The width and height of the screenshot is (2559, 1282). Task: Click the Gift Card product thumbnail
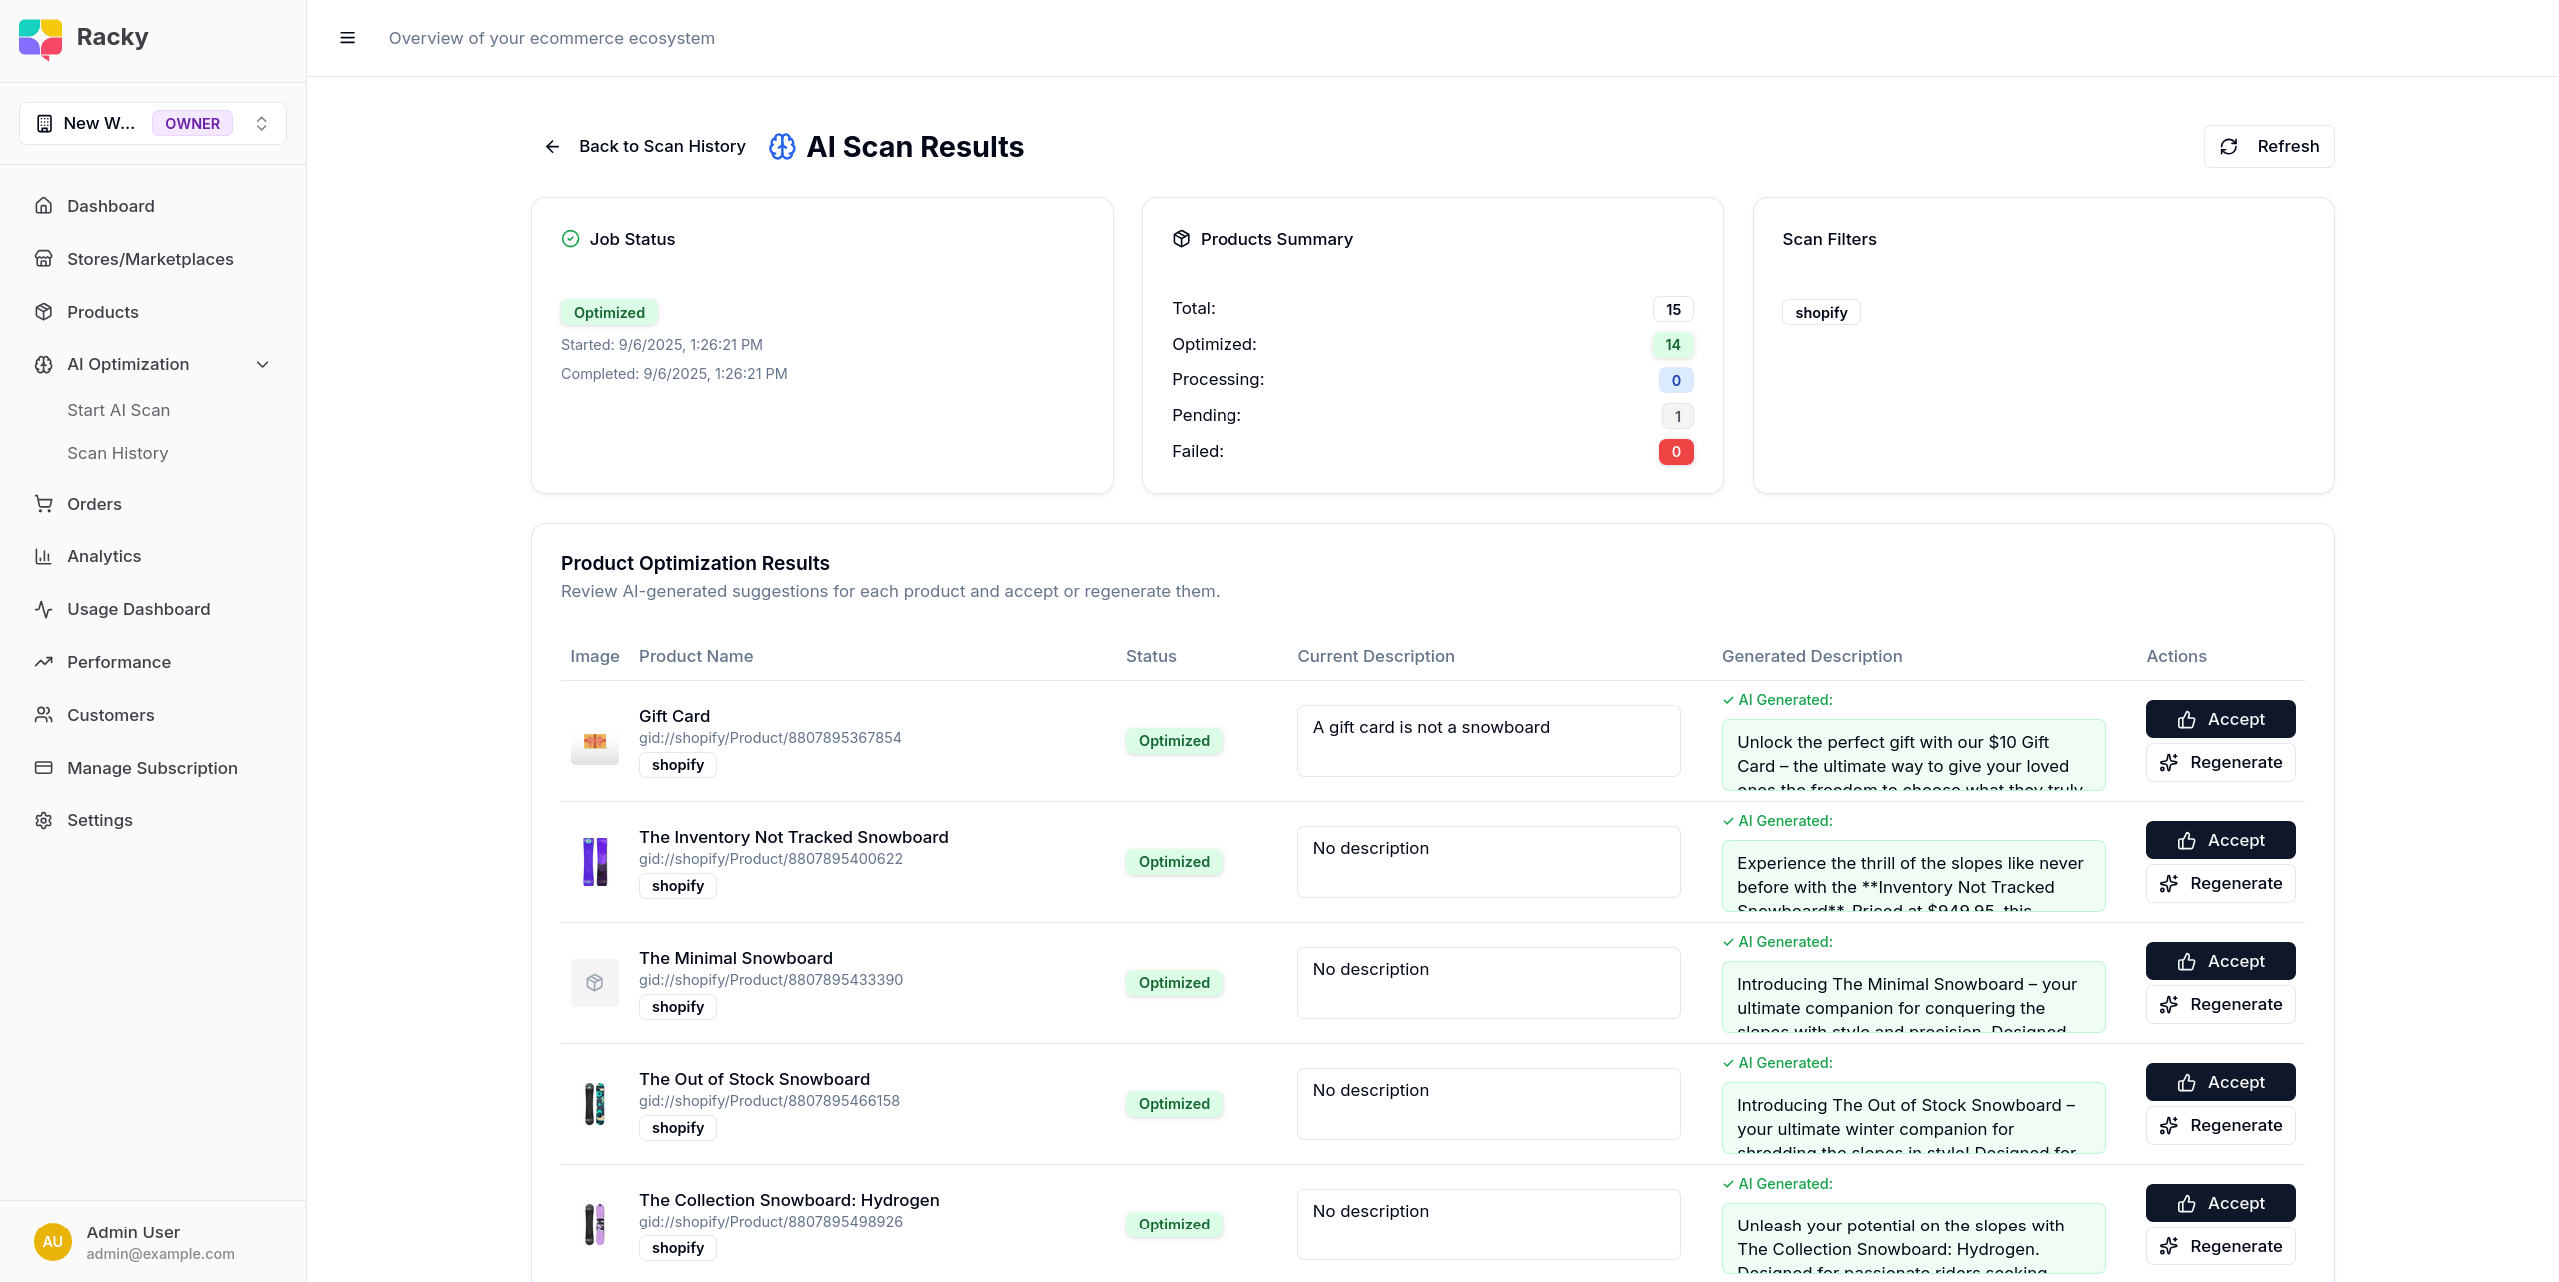click(x=594, y=741)
